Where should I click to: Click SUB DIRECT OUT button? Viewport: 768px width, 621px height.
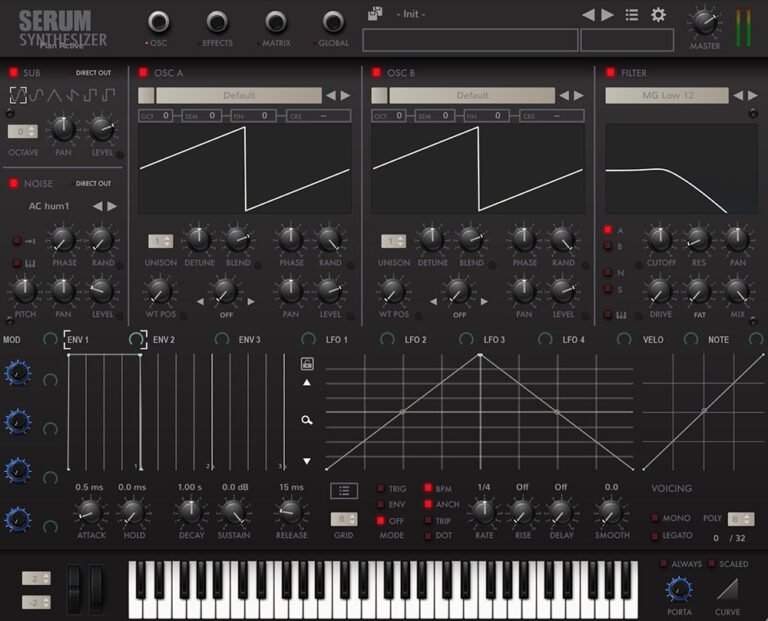tap(93, 72)
